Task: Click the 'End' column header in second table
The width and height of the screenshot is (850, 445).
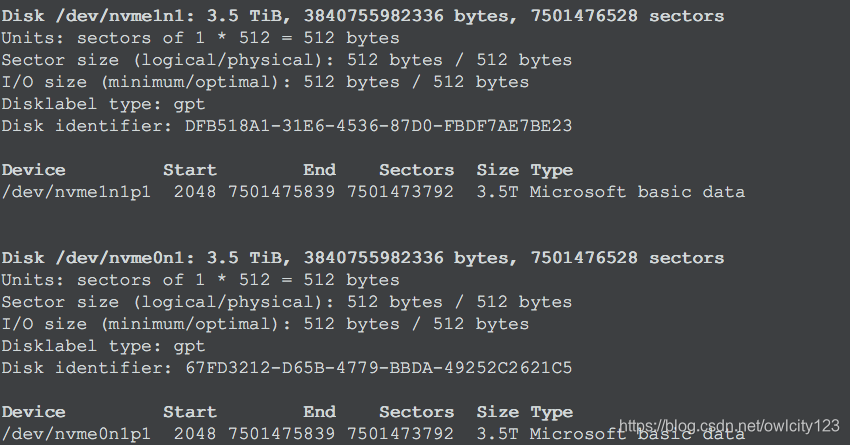Action: tap(319, 412)
